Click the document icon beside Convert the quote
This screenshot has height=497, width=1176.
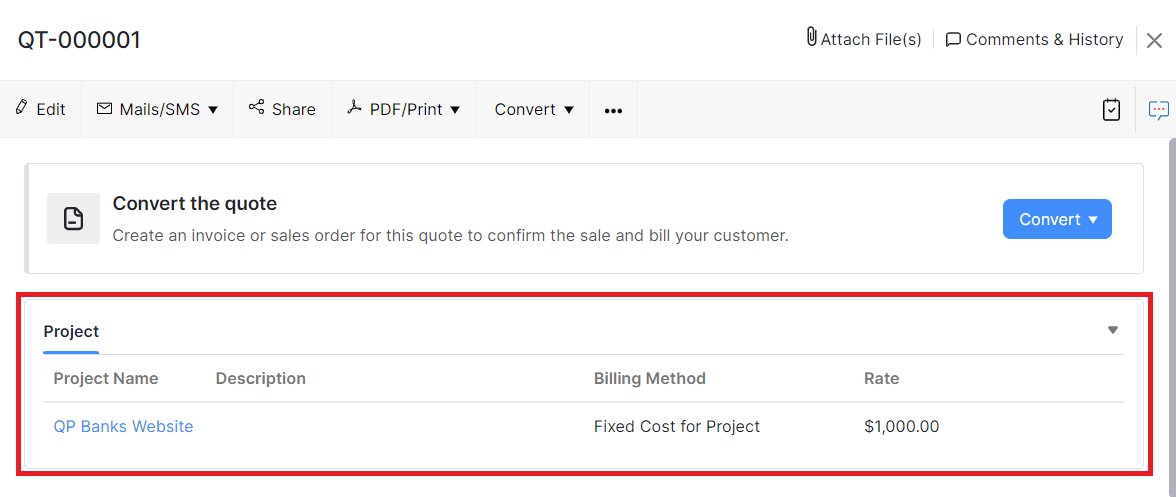pos(74,219)
